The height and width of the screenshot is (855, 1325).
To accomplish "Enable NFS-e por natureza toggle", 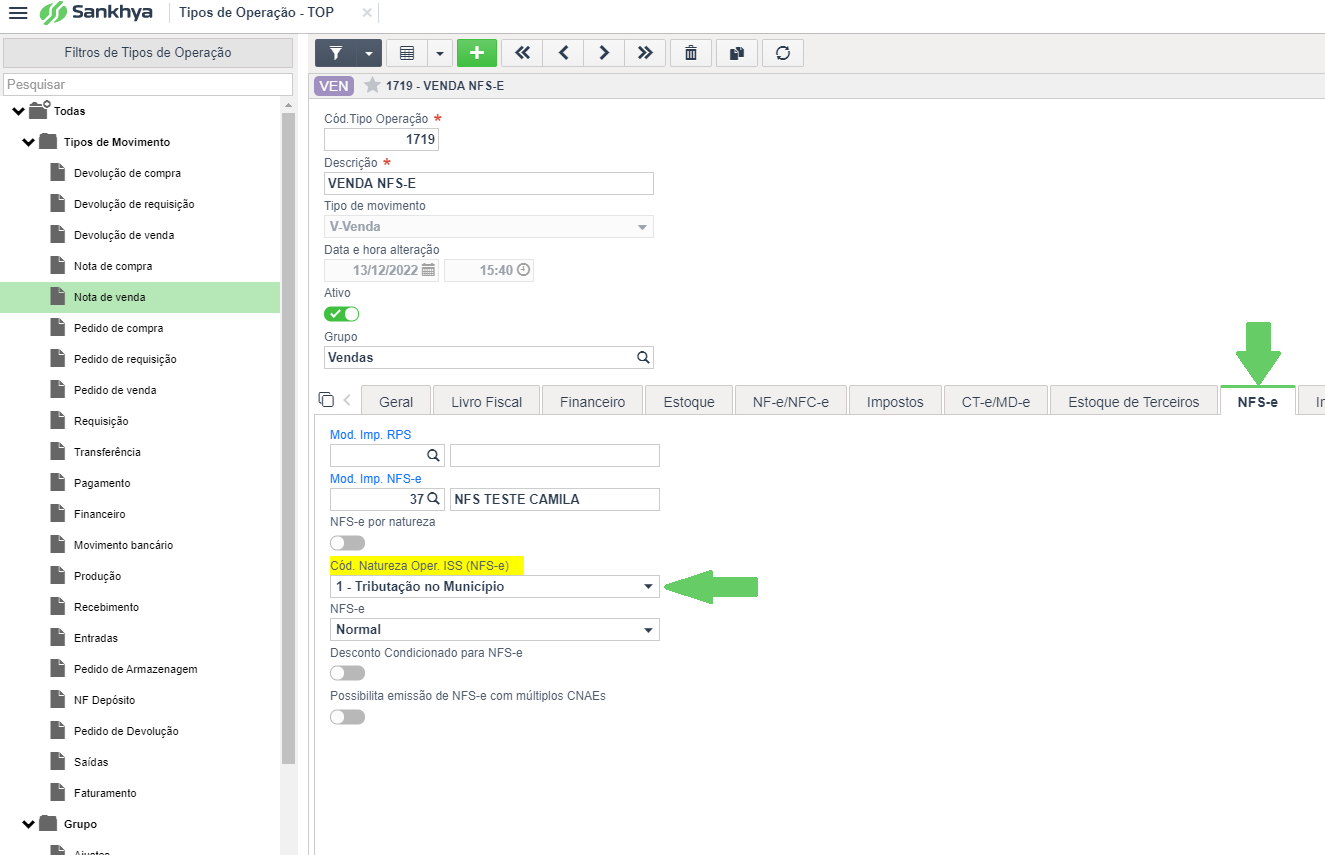I will click(347, 543).
